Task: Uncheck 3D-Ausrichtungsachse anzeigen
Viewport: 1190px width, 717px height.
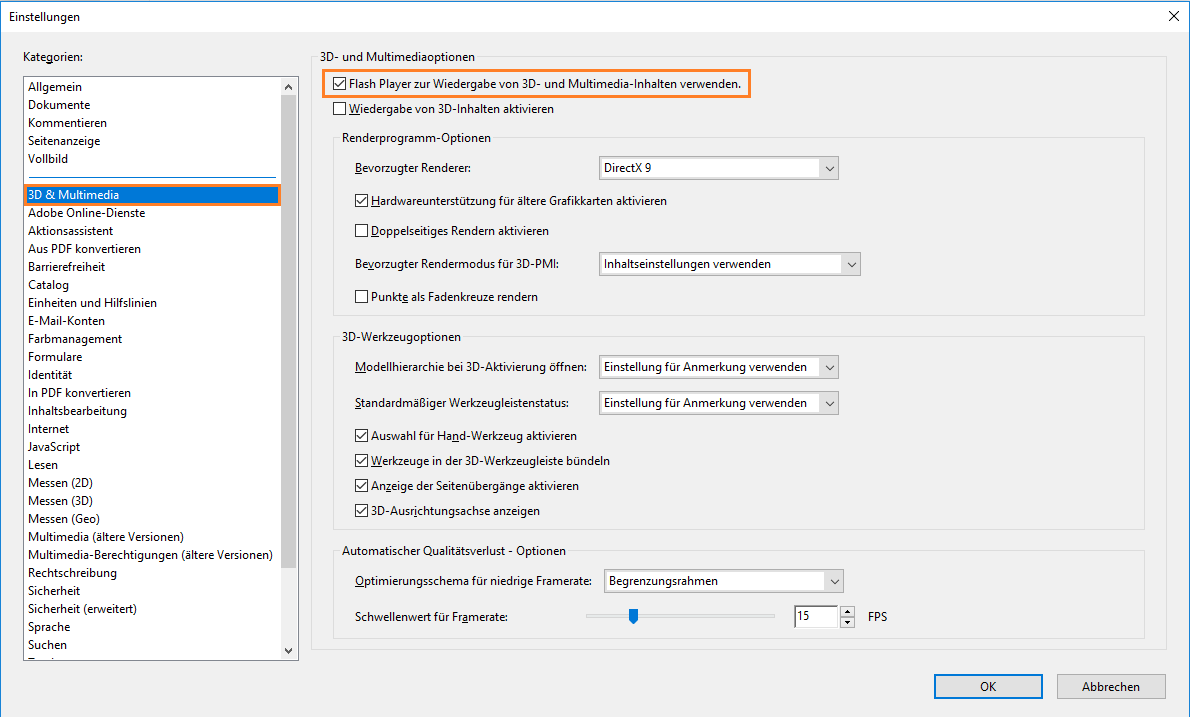Action: (x=361, y=511)
